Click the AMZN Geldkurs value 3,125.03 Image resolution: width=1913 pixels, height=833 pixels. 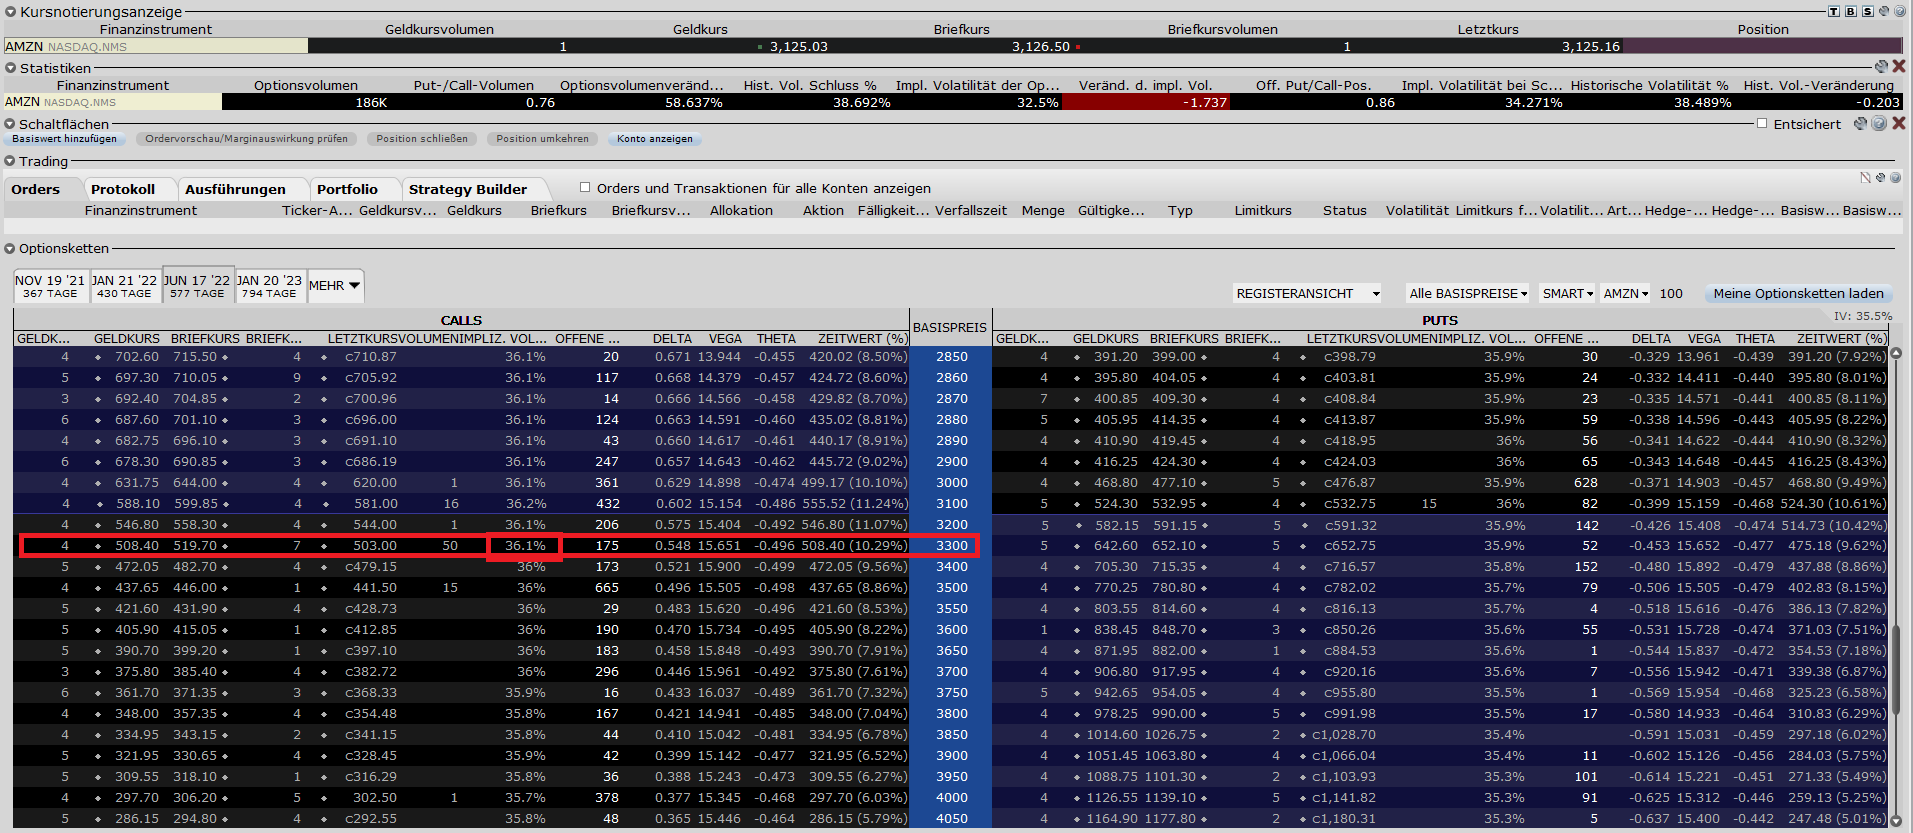[x=799, y=46]
